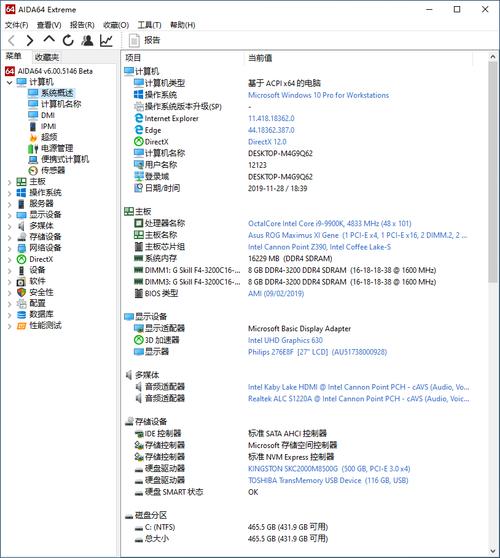Click the 3D 加速器 icon
Screen dimensions: 500x558
tap(138, 340)
